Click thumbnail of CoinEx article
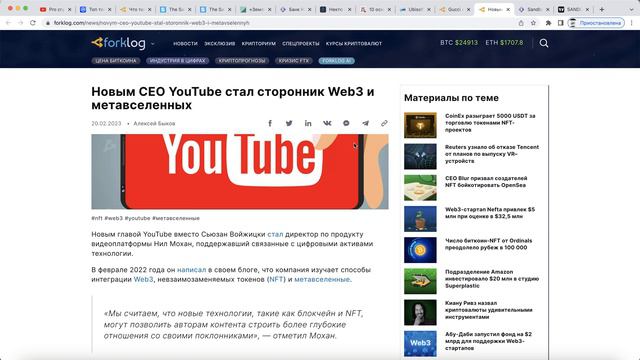 420,125
